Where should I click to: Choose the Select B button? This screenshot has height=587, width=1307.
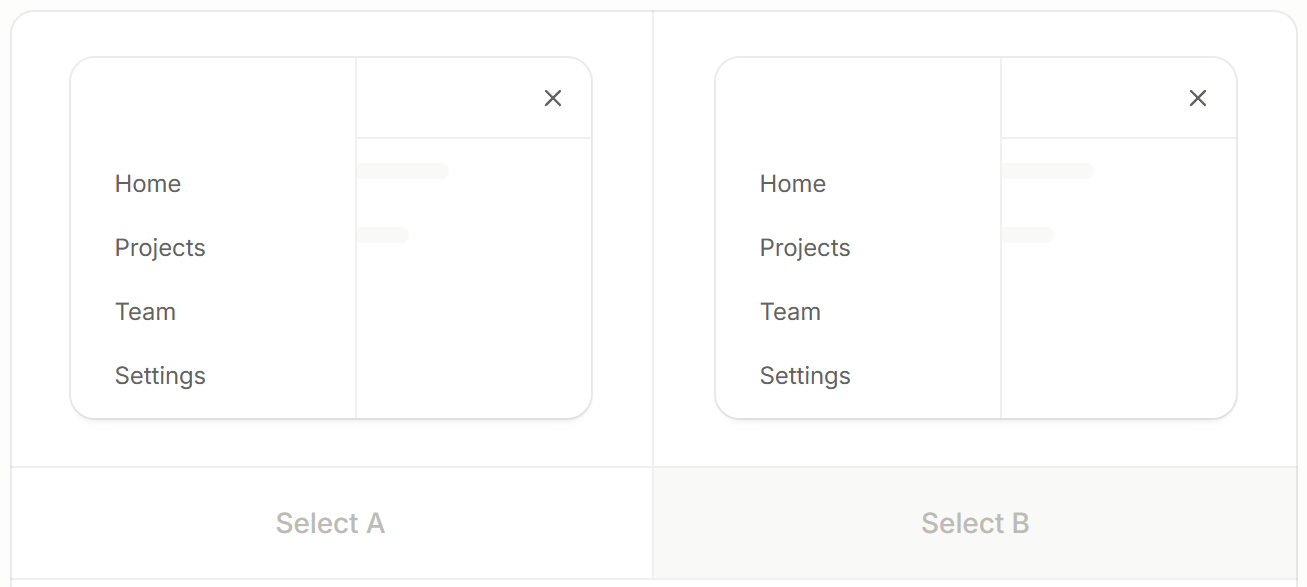tap(975, 523)
